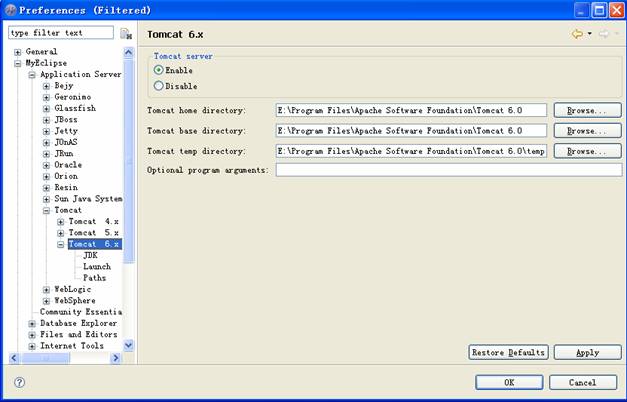Select the JBoss tree item
The height and width of the screenshot is (402, 627).
(x=66, y=119)
